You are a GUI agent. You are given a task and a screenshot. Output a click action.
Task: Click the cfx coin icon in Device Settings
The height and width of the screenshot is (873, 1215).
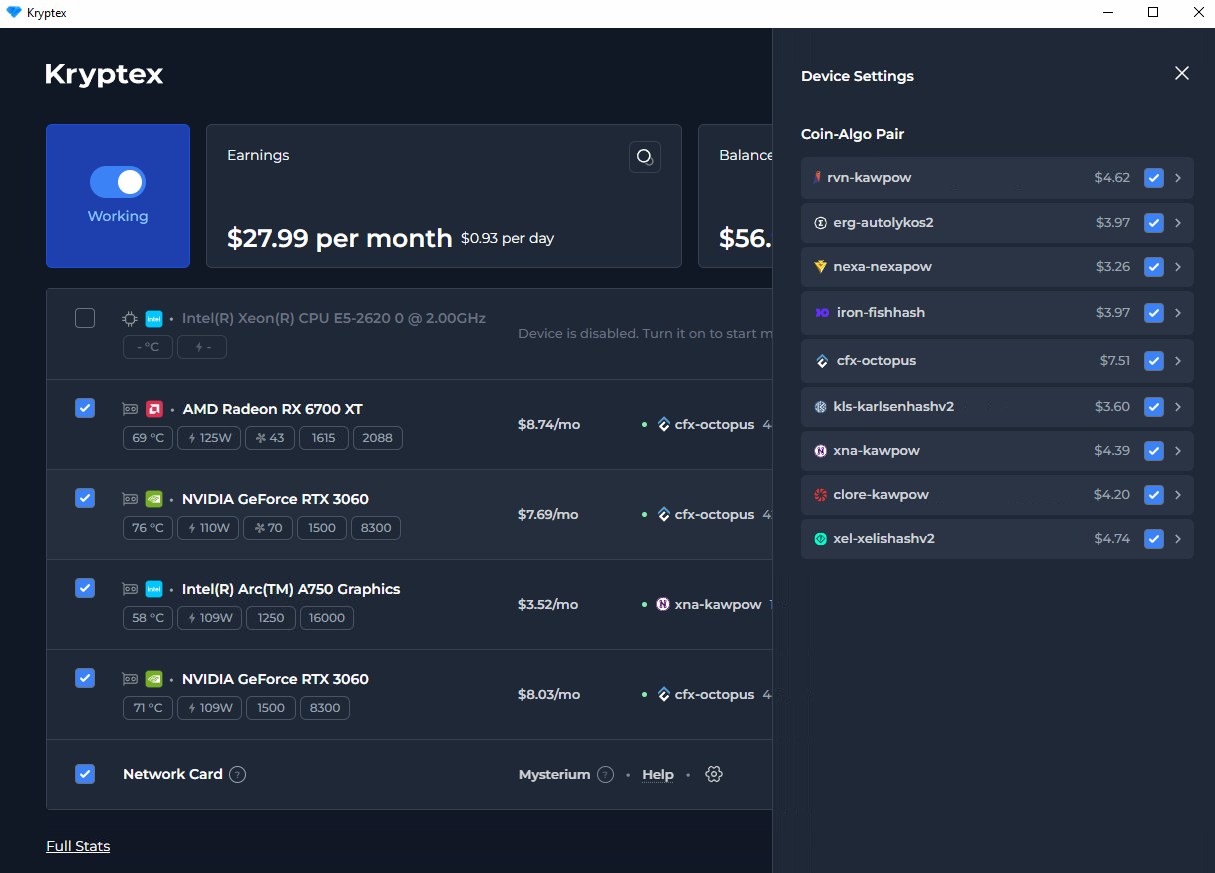[822, 361]
